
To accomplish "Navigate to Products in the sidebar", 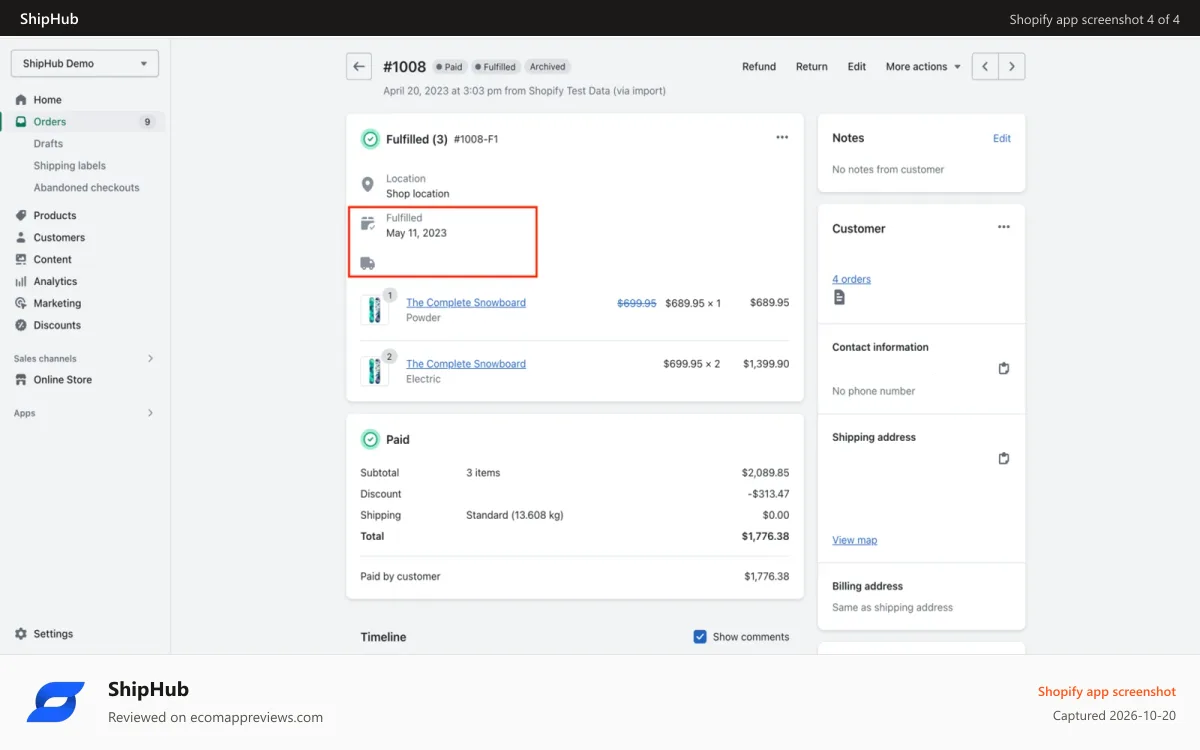I will pos(55,215).
